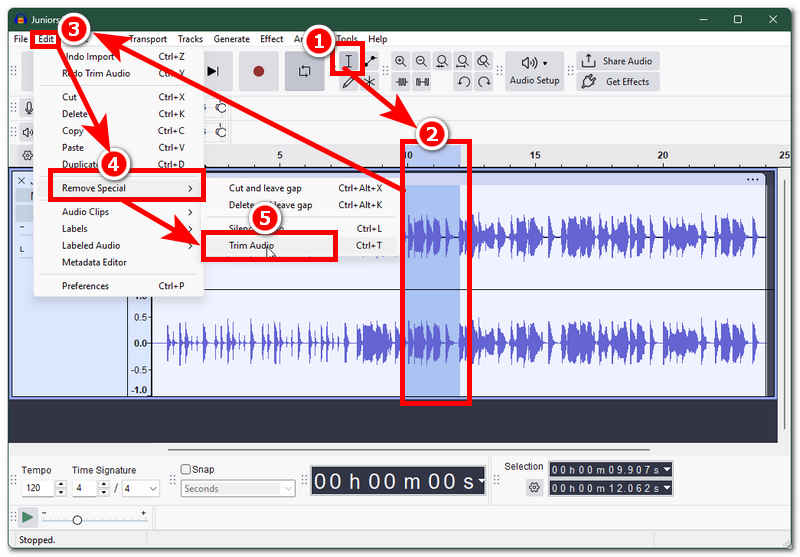Toggle the Loop button in the transport toolbar

tap(305, 71)
